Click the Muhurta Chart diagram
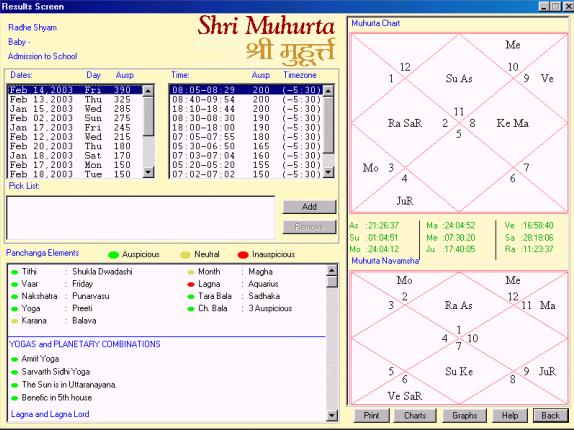Viewport: 574px width, 430px height. (x=459, y=123)
